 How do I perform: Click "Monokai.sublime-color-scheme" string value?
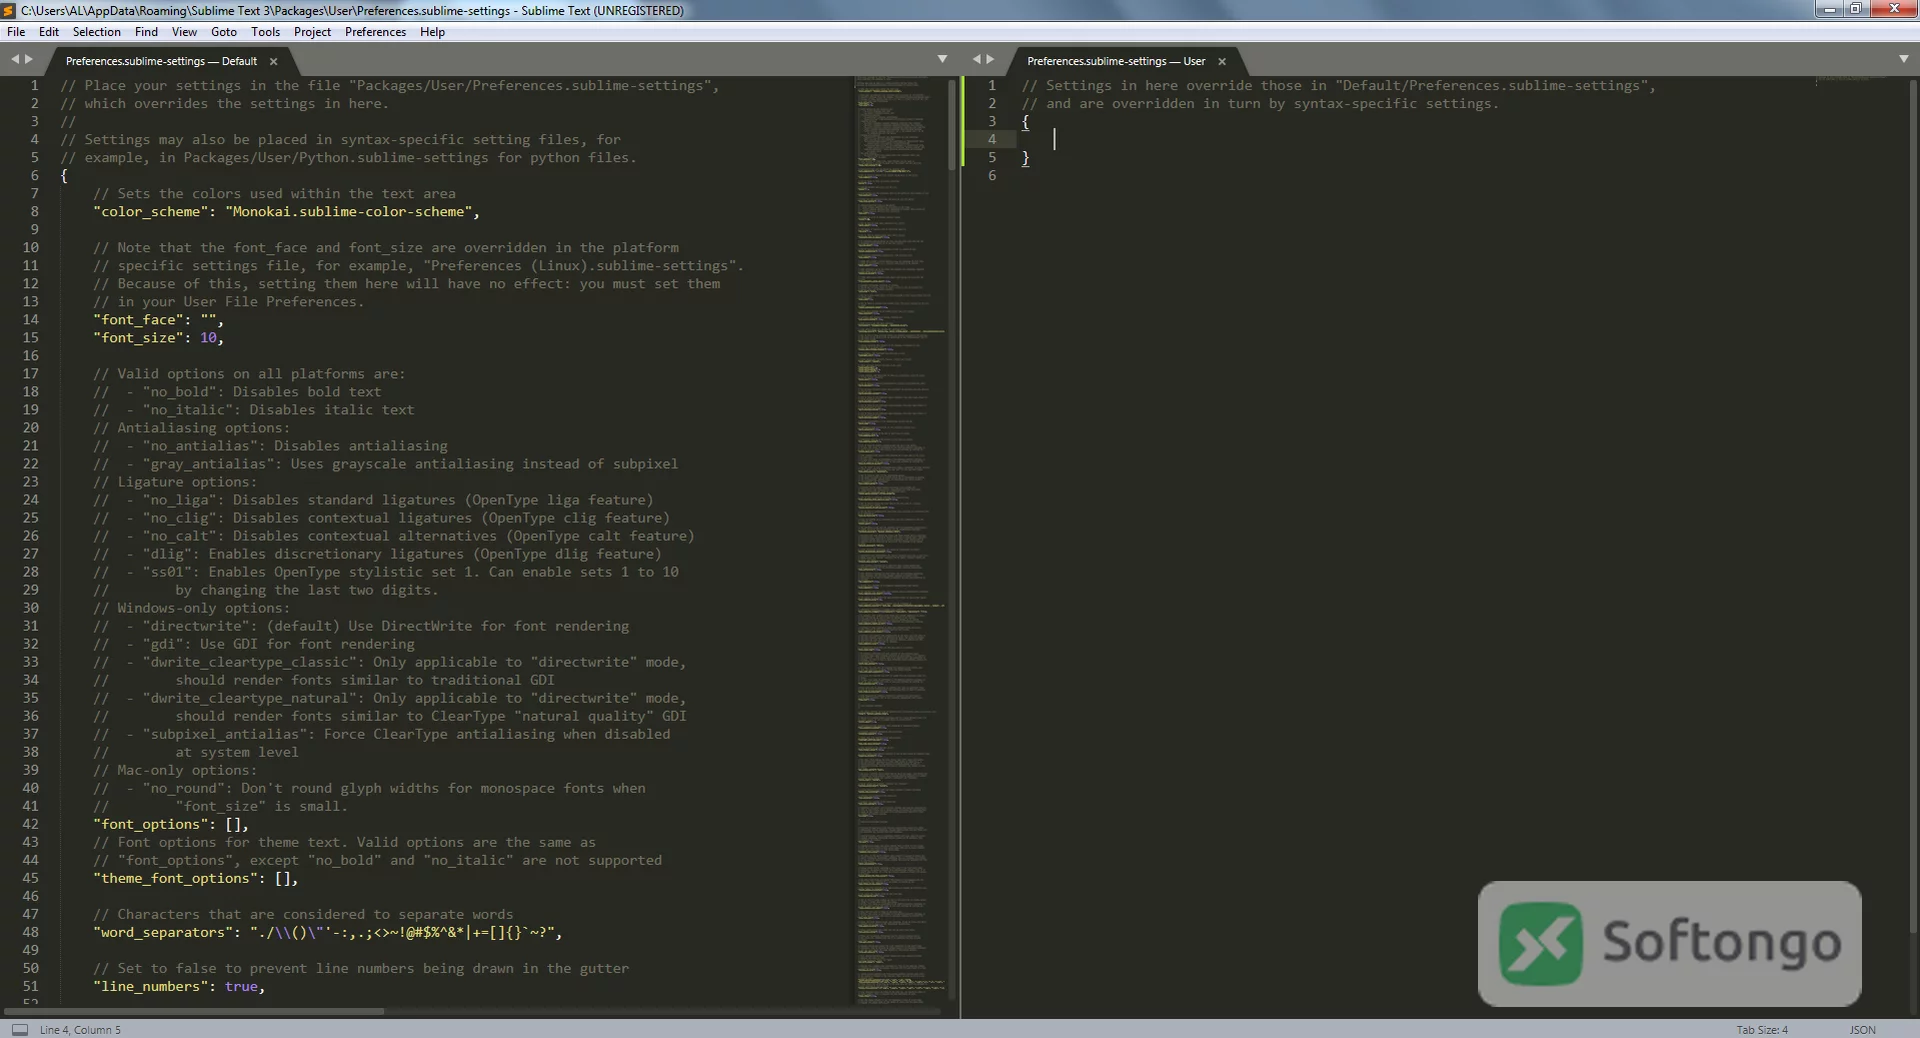pyautogui.click(x=349, y=212)
